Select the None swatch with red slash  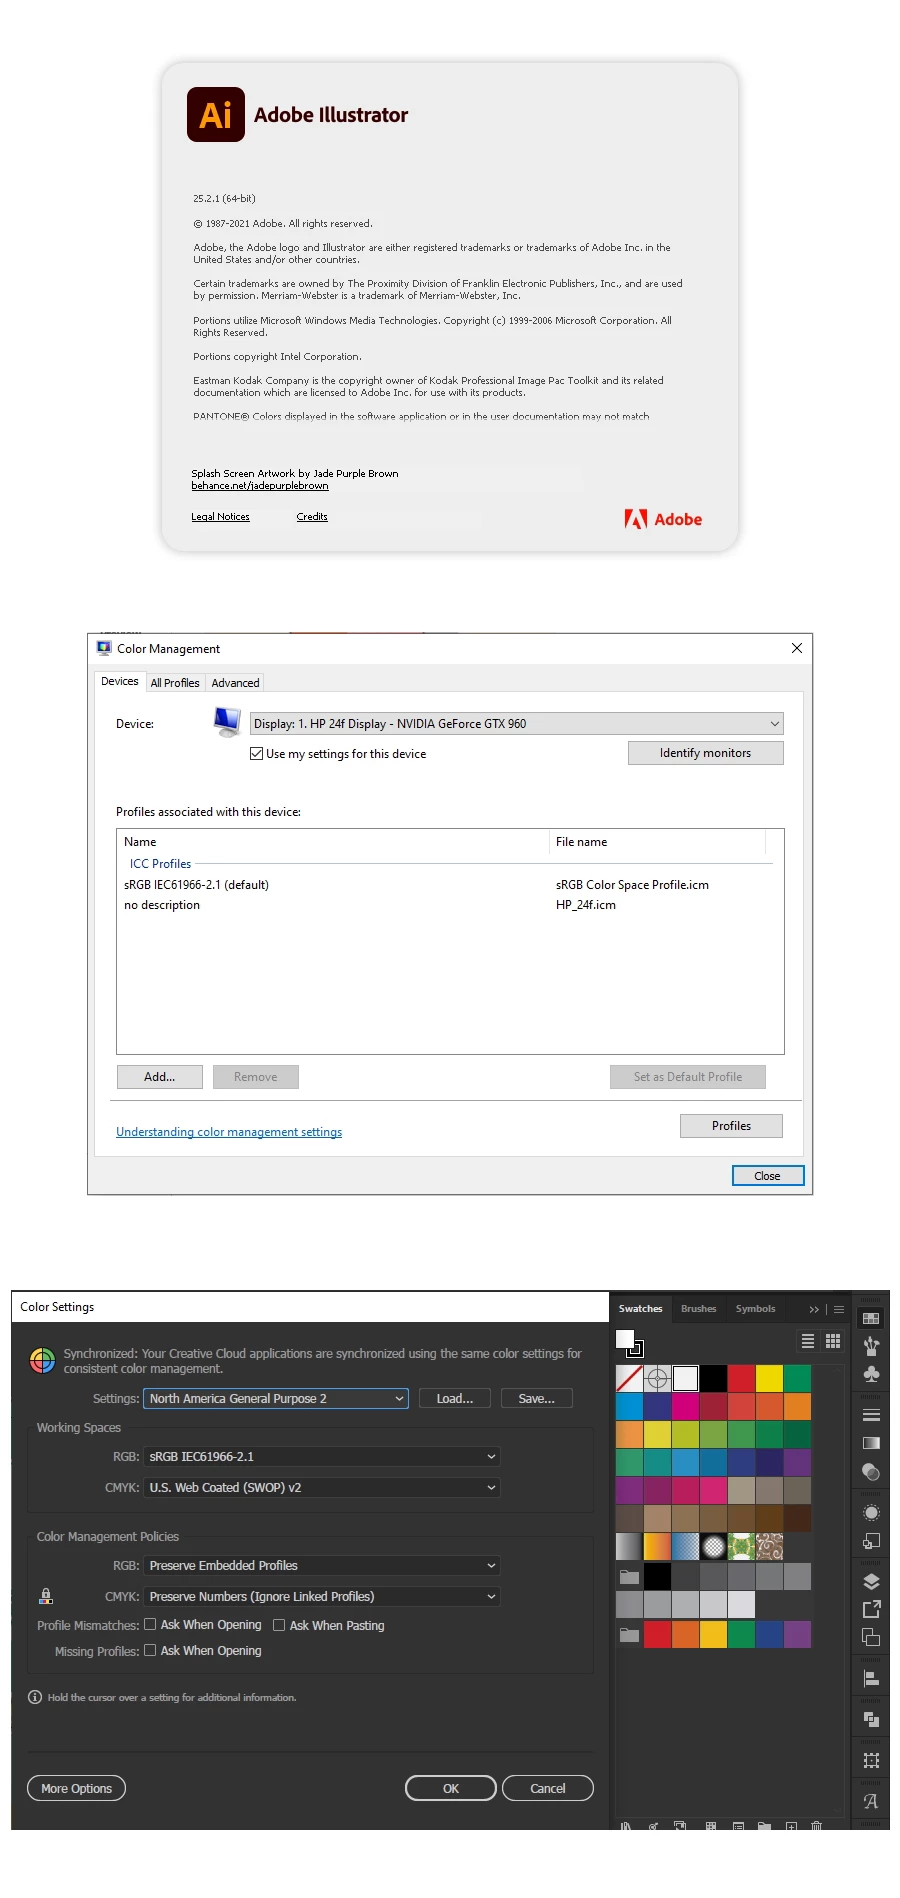(x=629, y=1378)
